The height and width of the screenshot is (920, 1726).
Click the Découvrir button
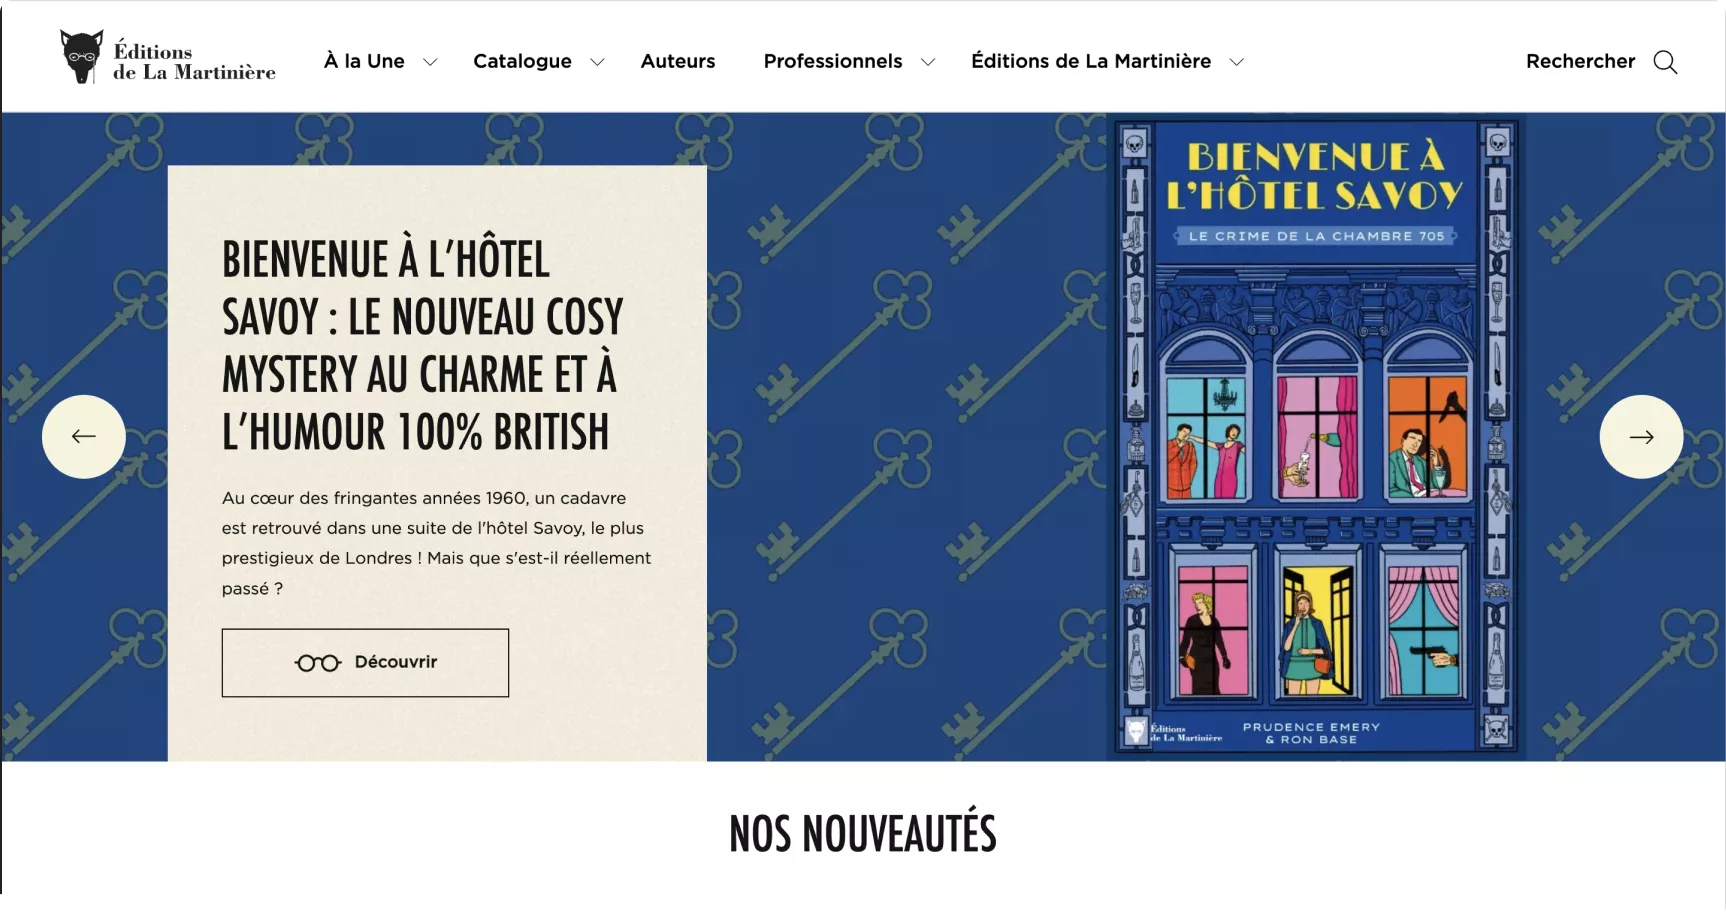tap(365, 663)
